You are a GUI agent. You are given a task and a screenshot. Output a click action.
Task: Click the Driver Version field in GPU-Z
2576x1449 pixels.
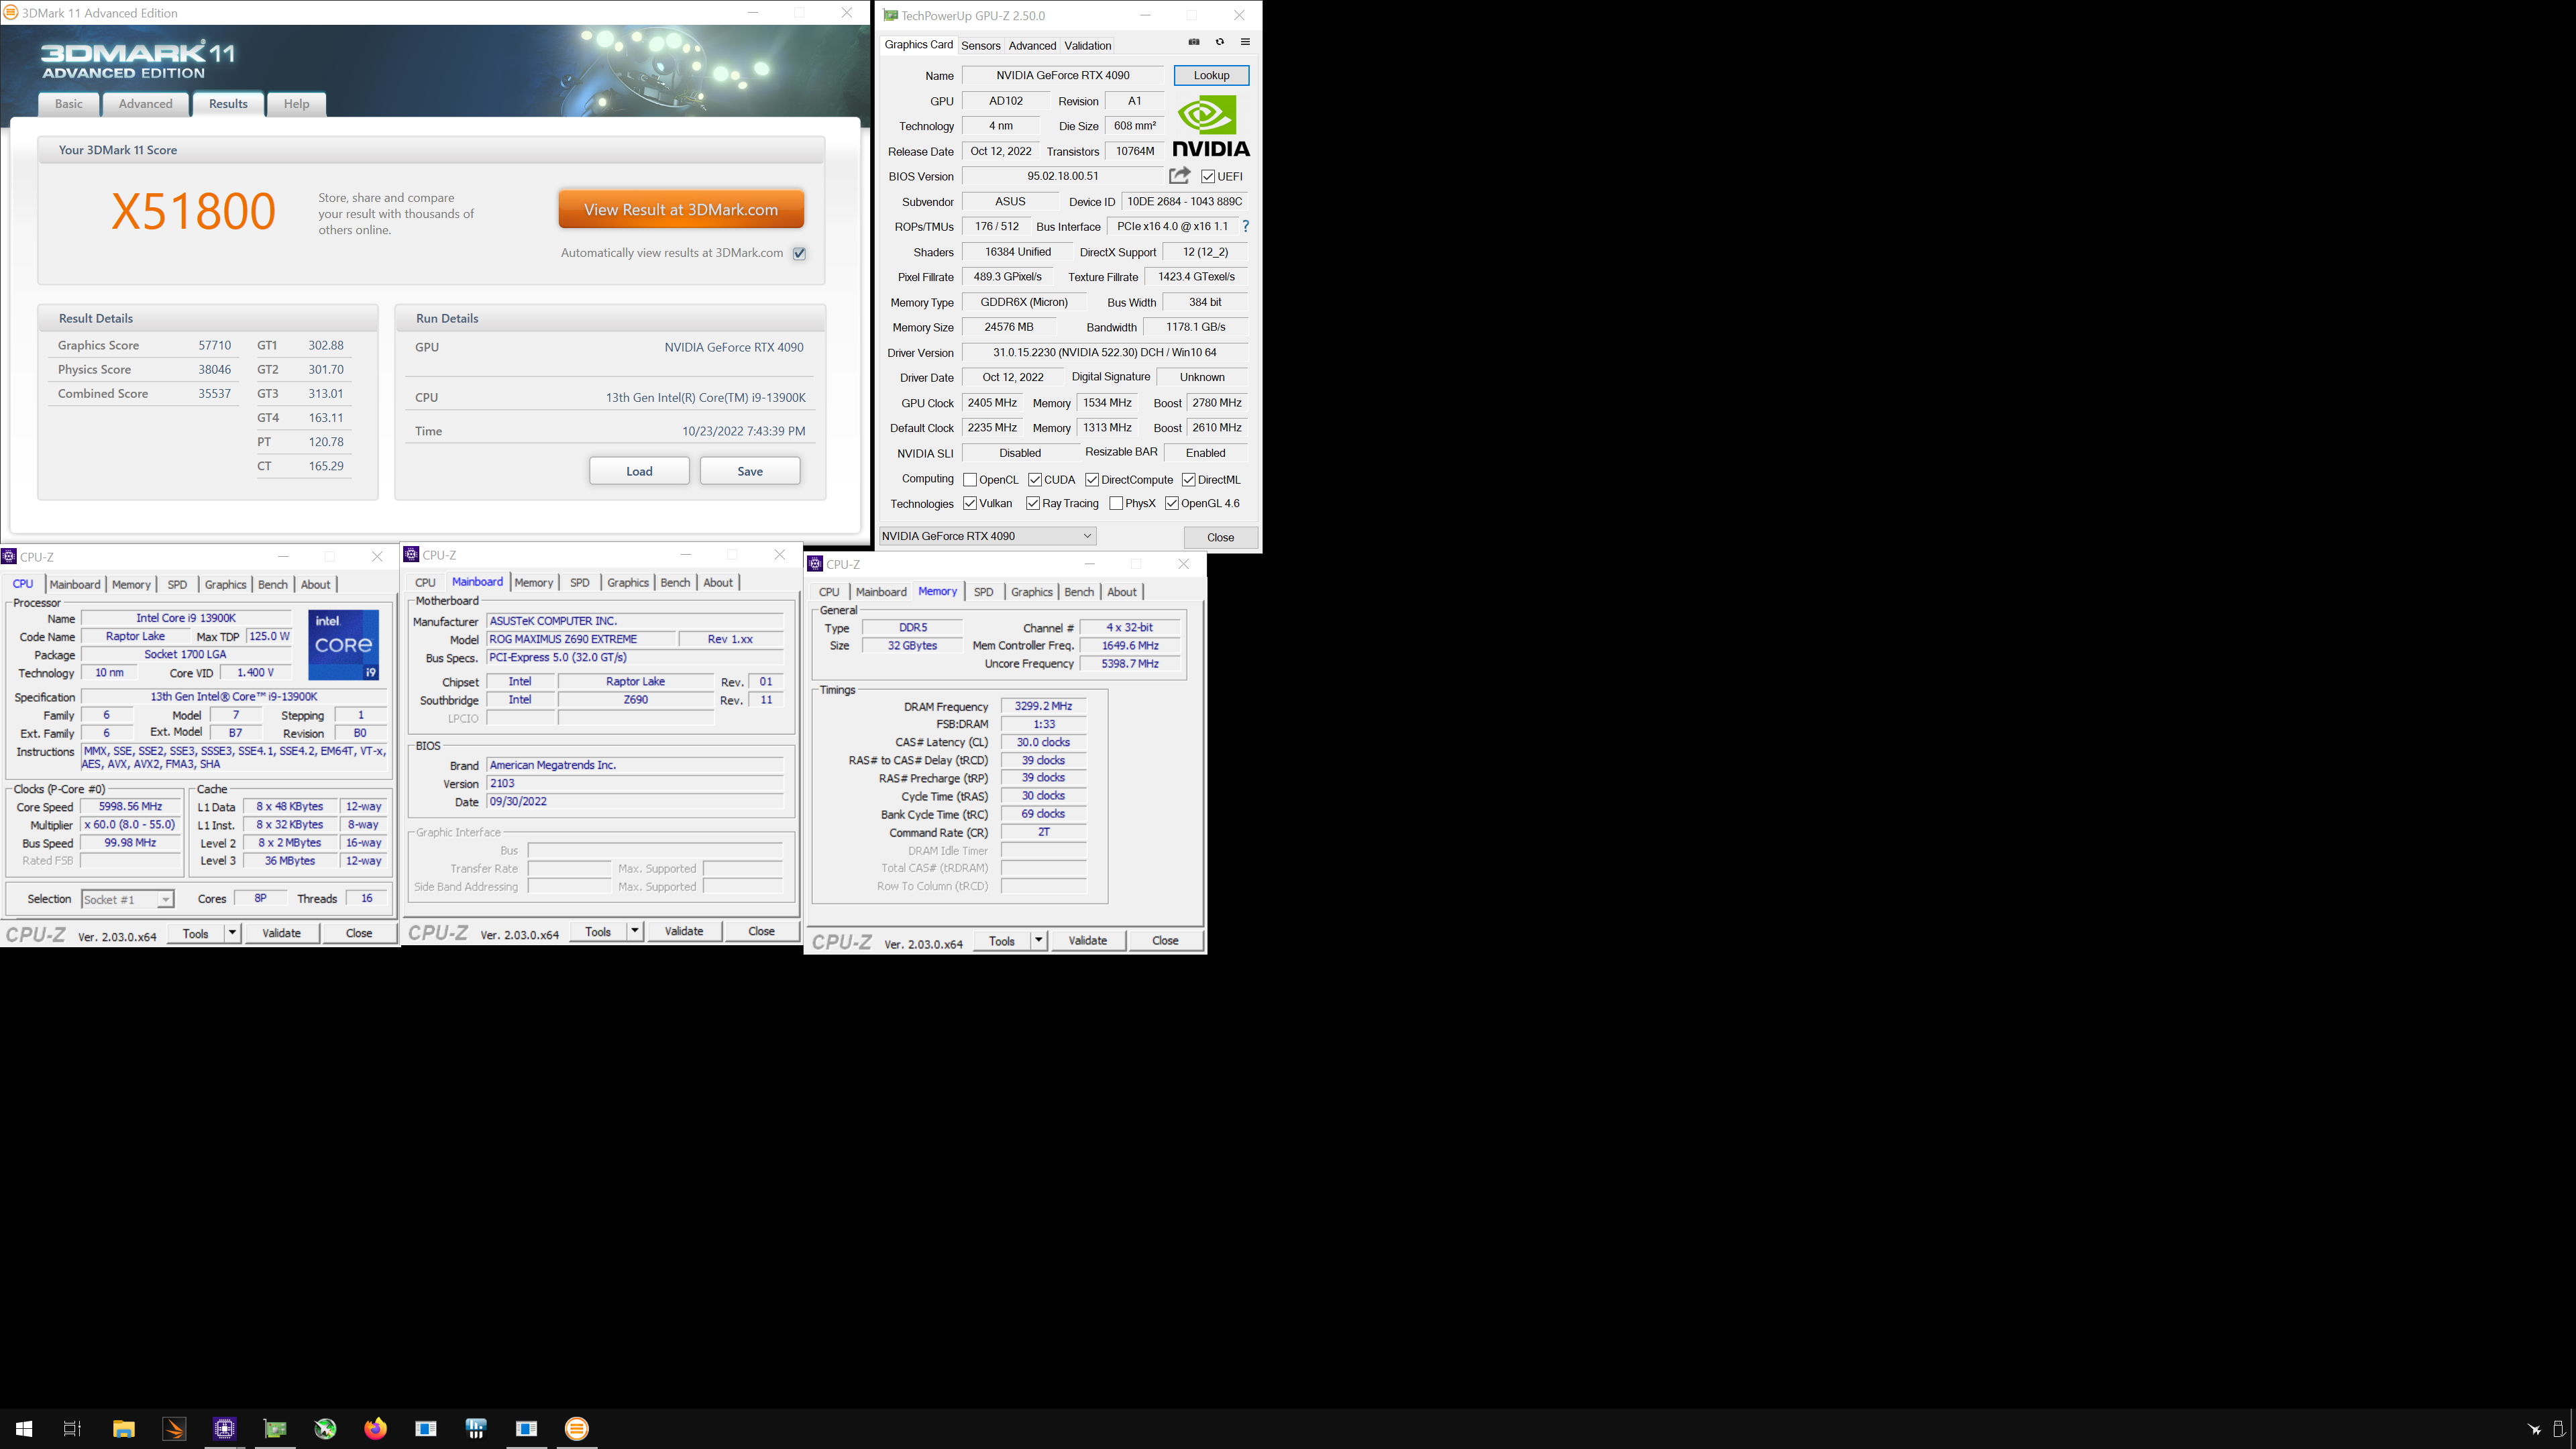[x=1104, y=352]
